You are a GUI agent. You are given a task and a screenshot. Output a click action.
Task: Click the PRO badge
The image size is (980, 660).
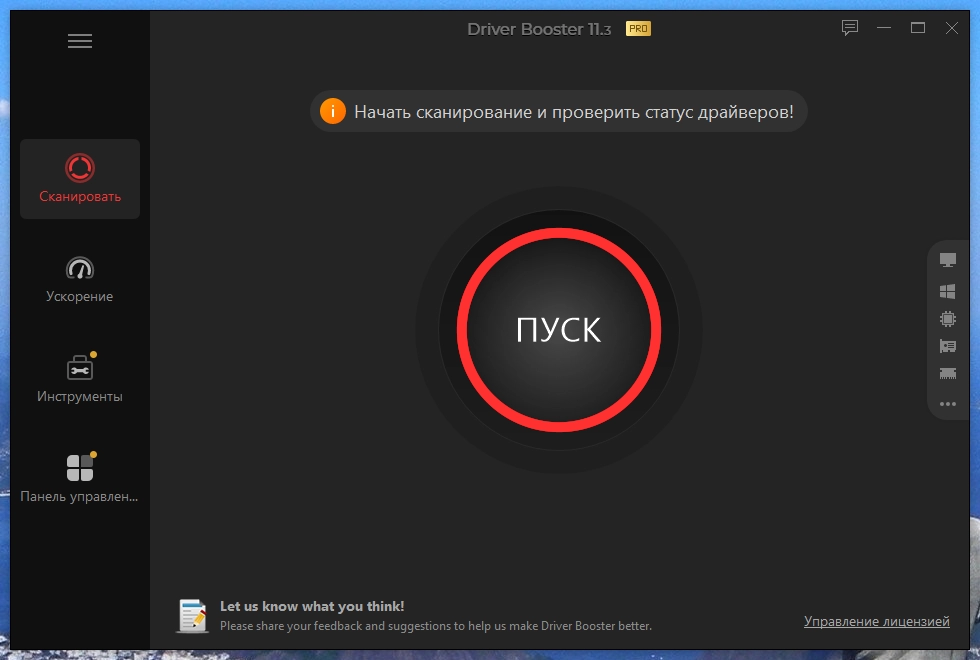[x=638, y=29]
